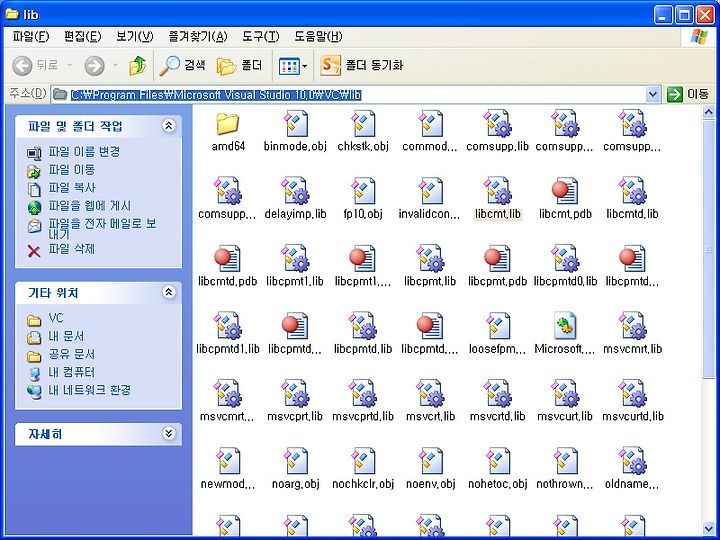Click 파일 이름 변경 rename link

coord(84,152)
